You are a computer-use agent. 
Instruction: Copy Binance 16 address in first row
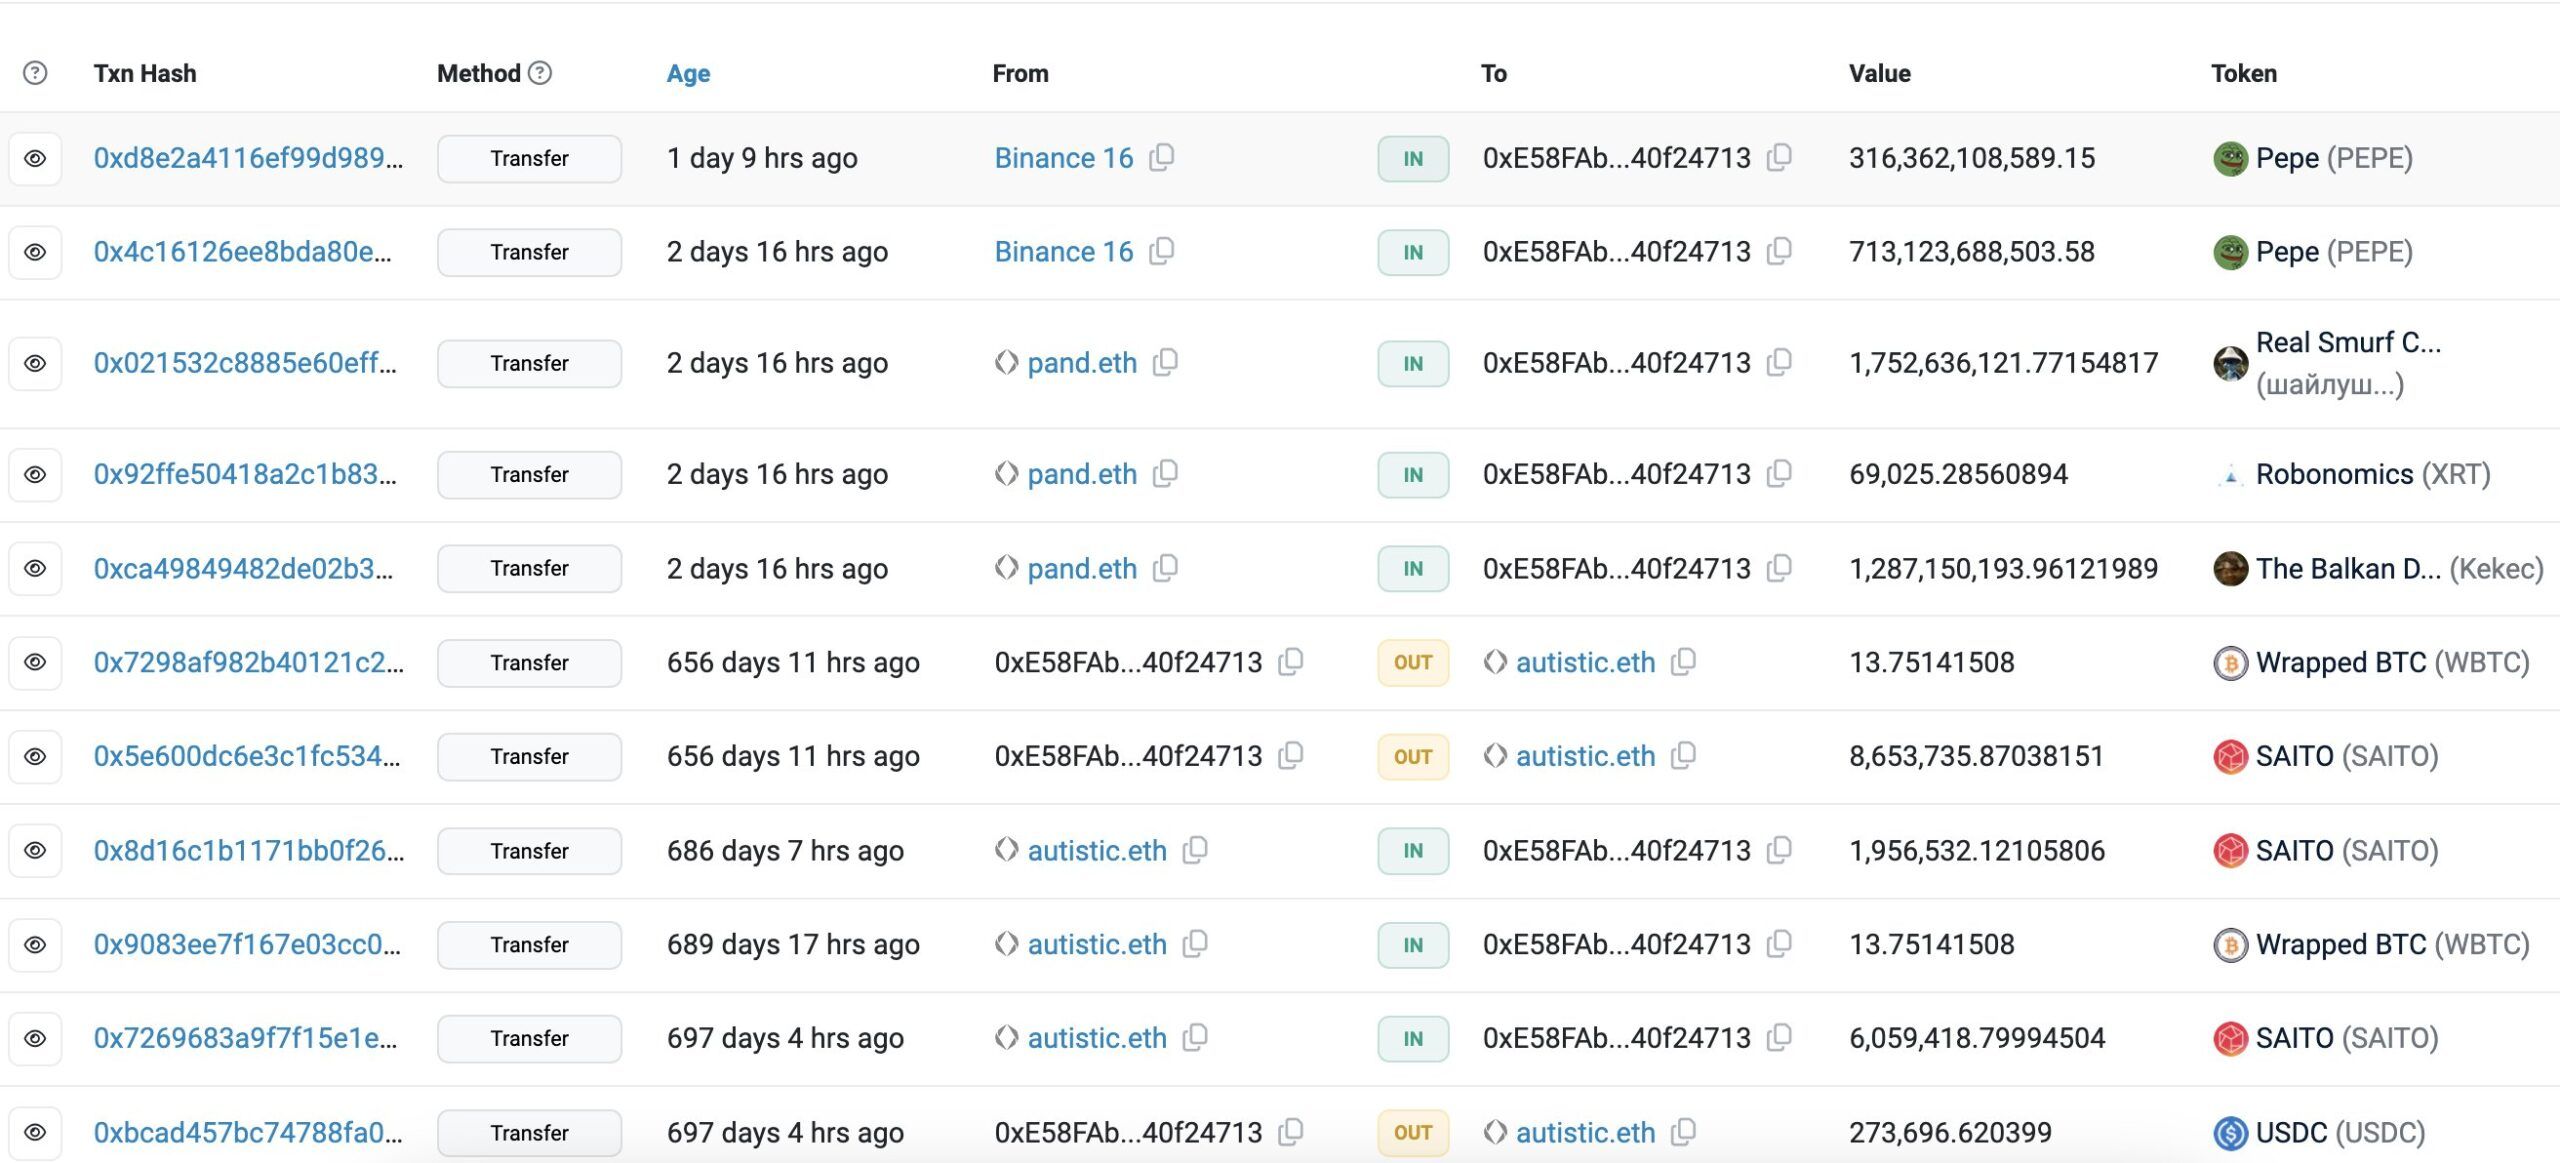point(1161,158)
